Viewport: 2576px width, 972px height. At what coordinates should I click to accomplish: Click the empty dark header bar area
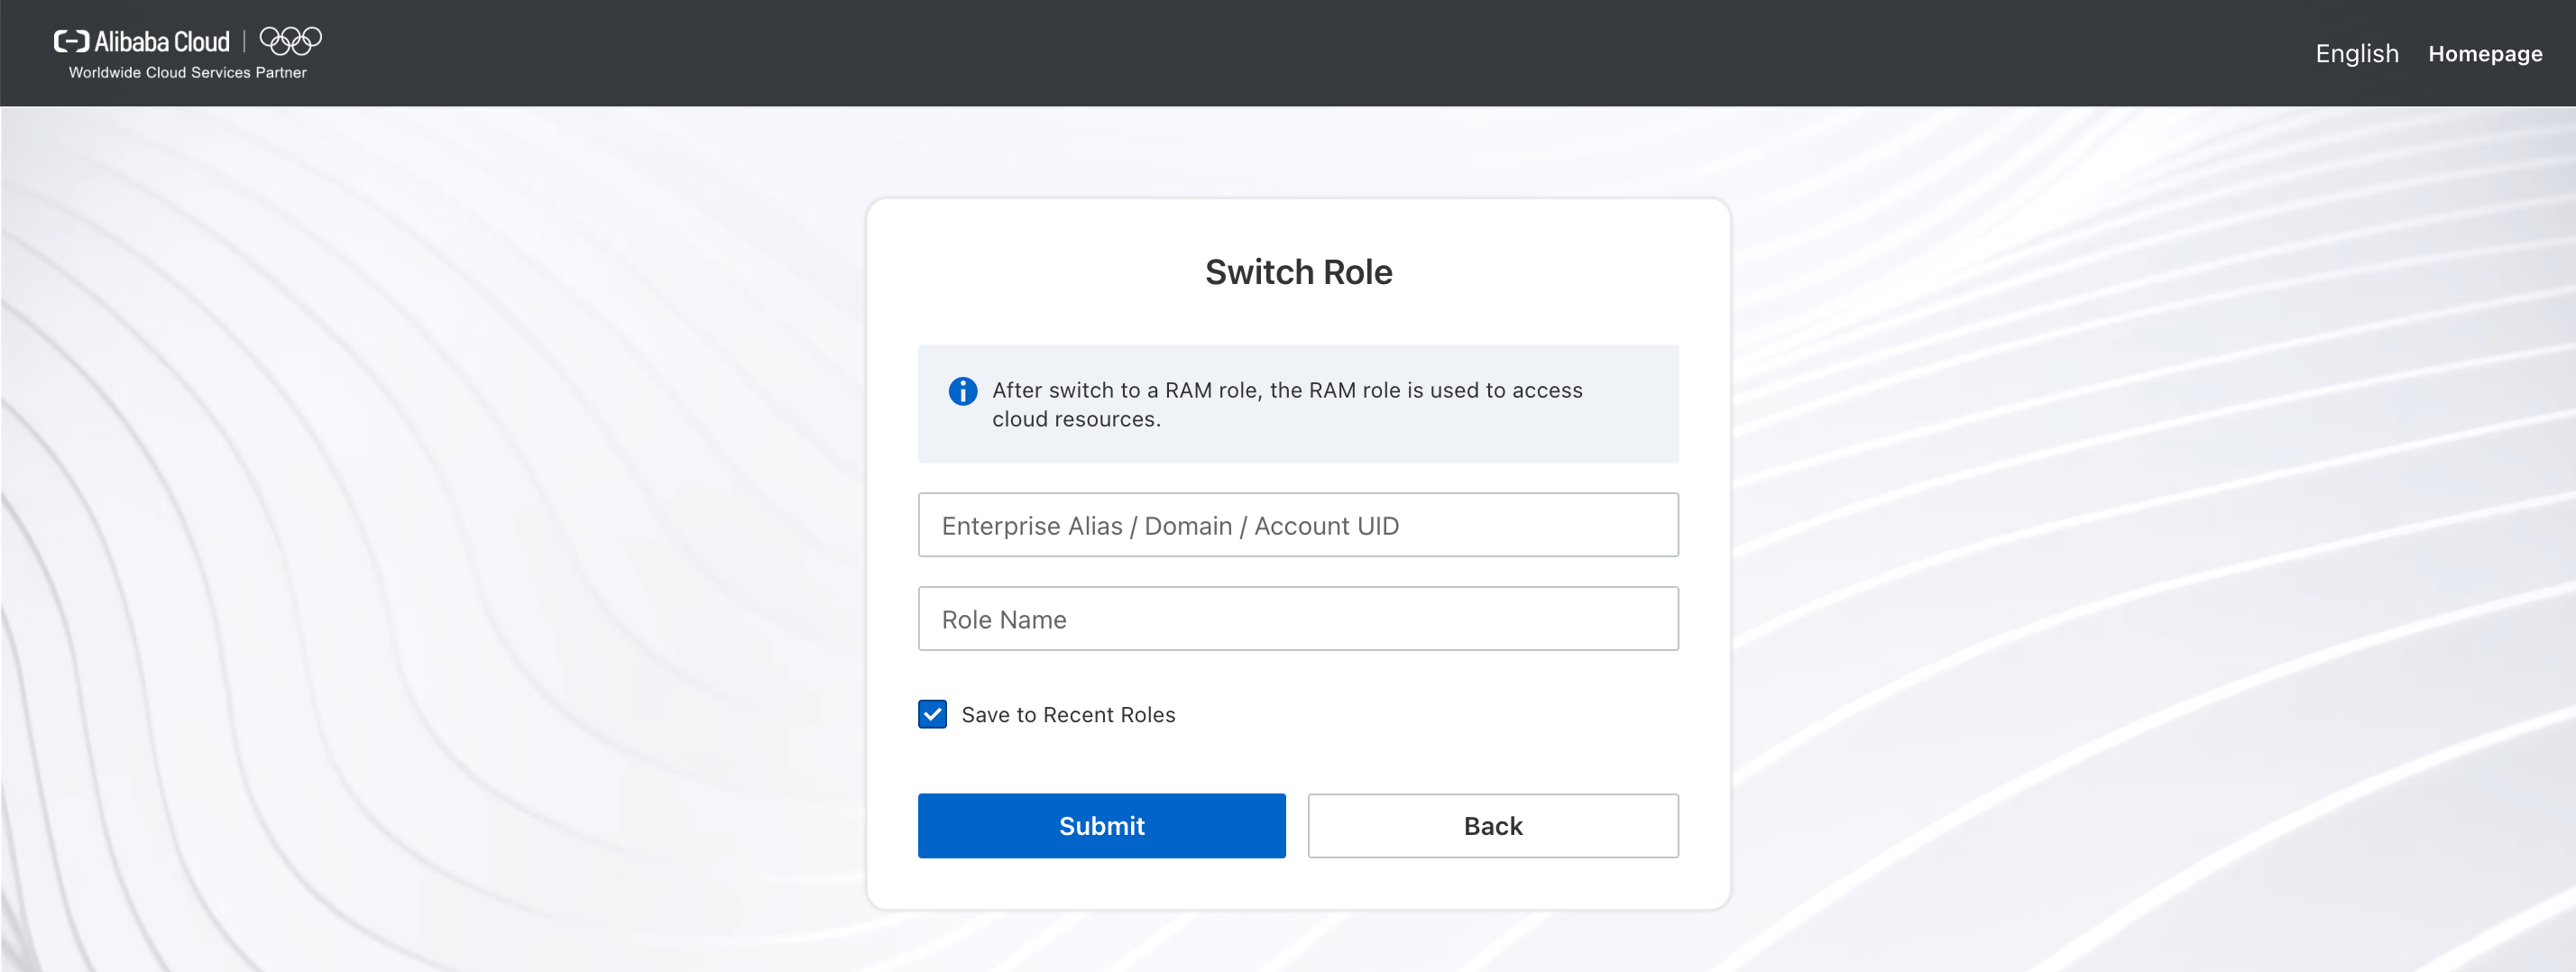pos(1300,53)
